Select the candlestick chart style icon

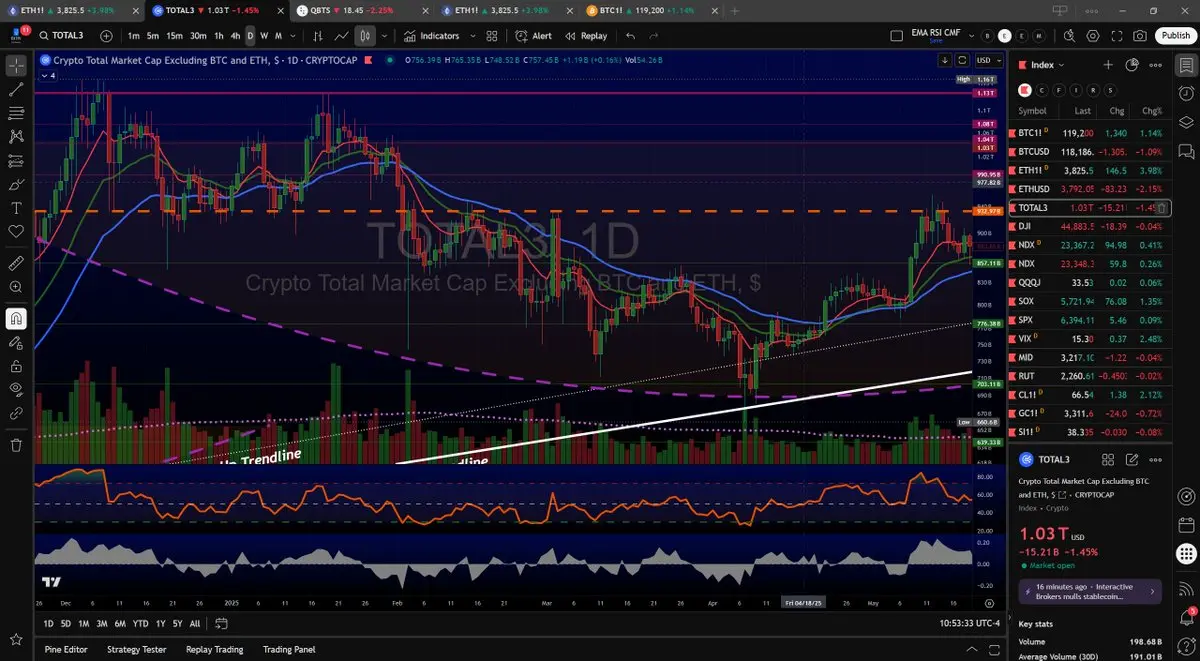pos(365,35)
